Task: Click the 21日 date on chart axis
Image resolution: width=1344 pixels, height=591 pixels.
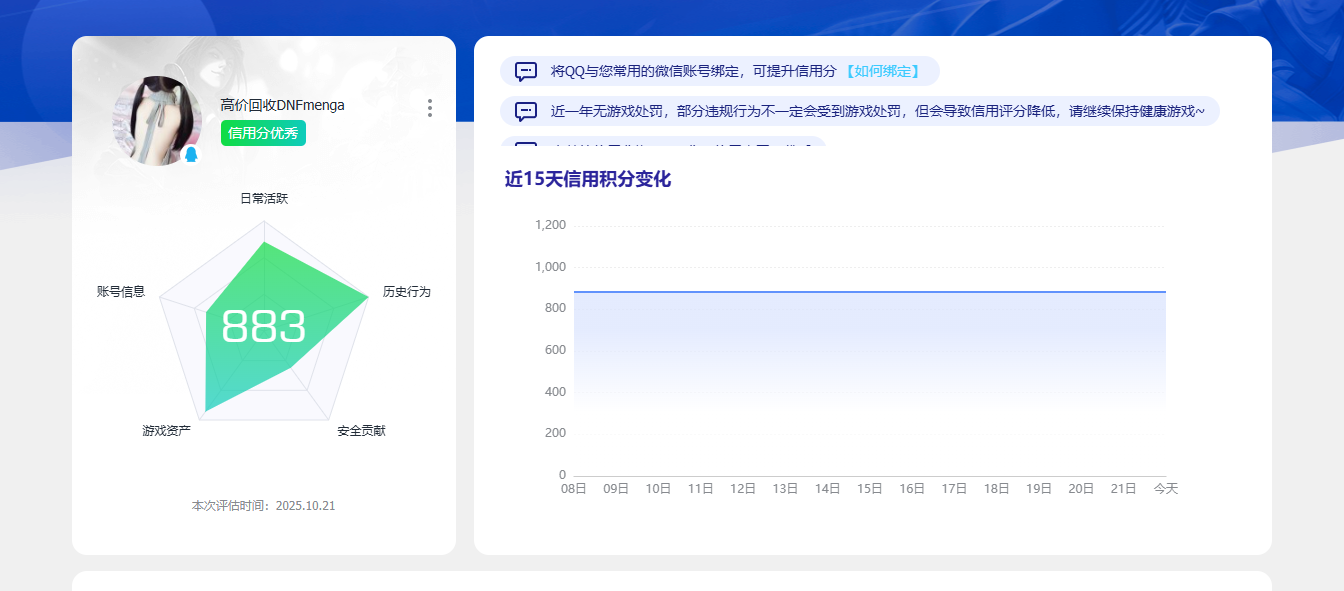Action: (1124, 489)
